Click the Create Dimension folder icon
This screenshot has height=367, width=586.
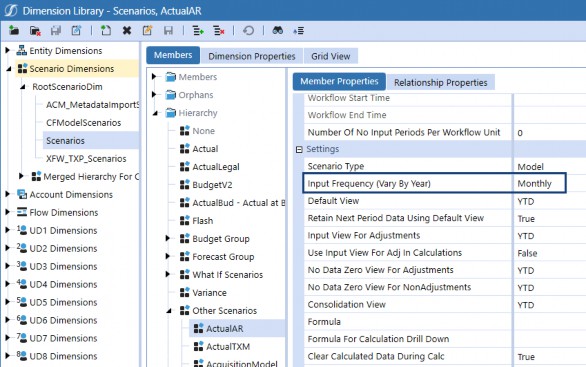pos(14,30)
